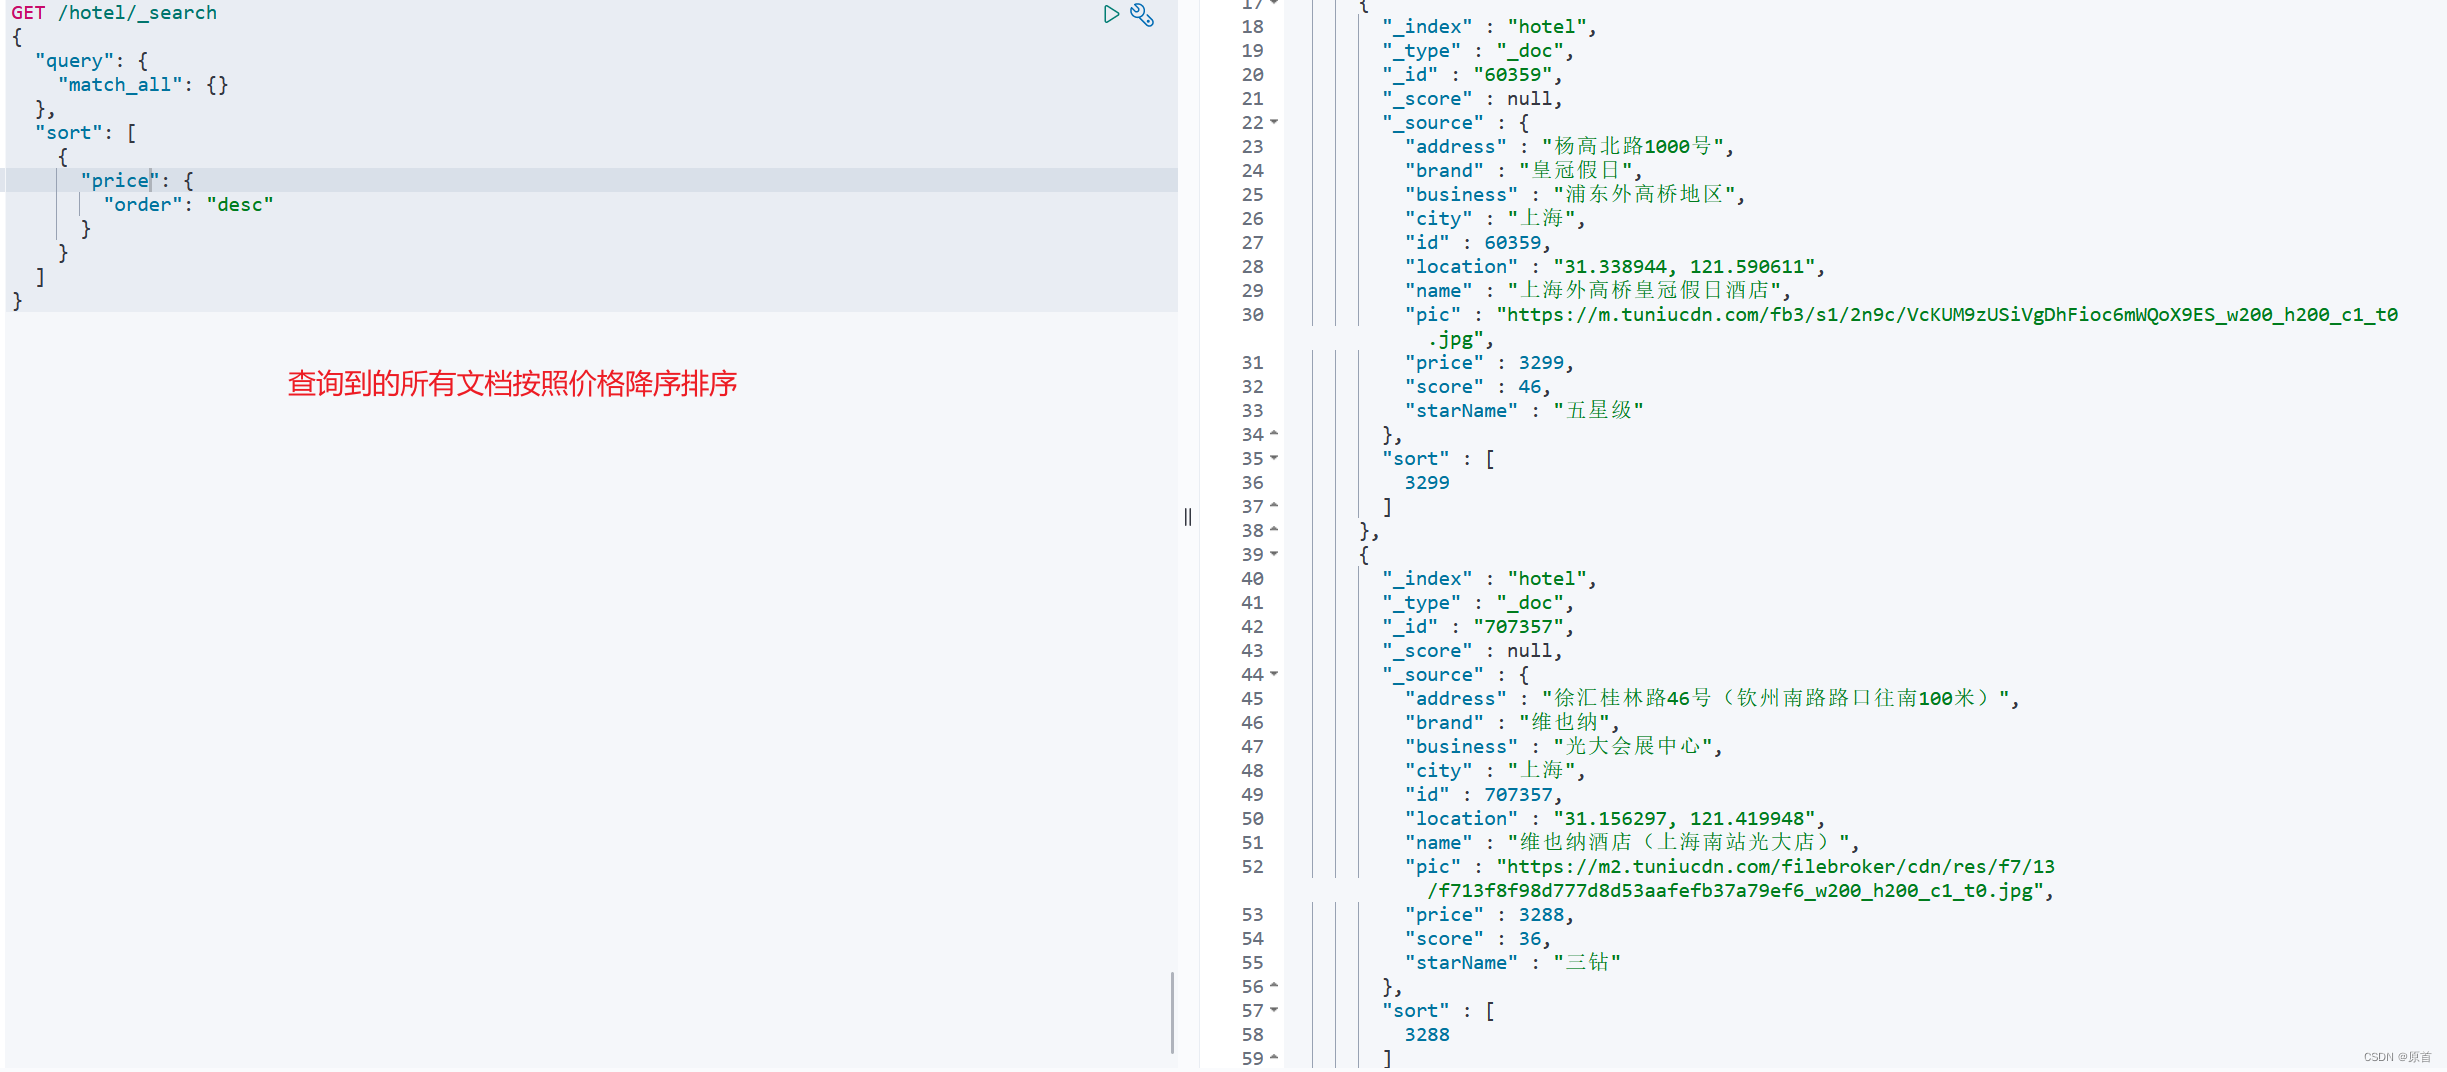Collapse the sort array at line 57
The width and height of the screenshot is (2447, 1072).
click(1274, 1010)
